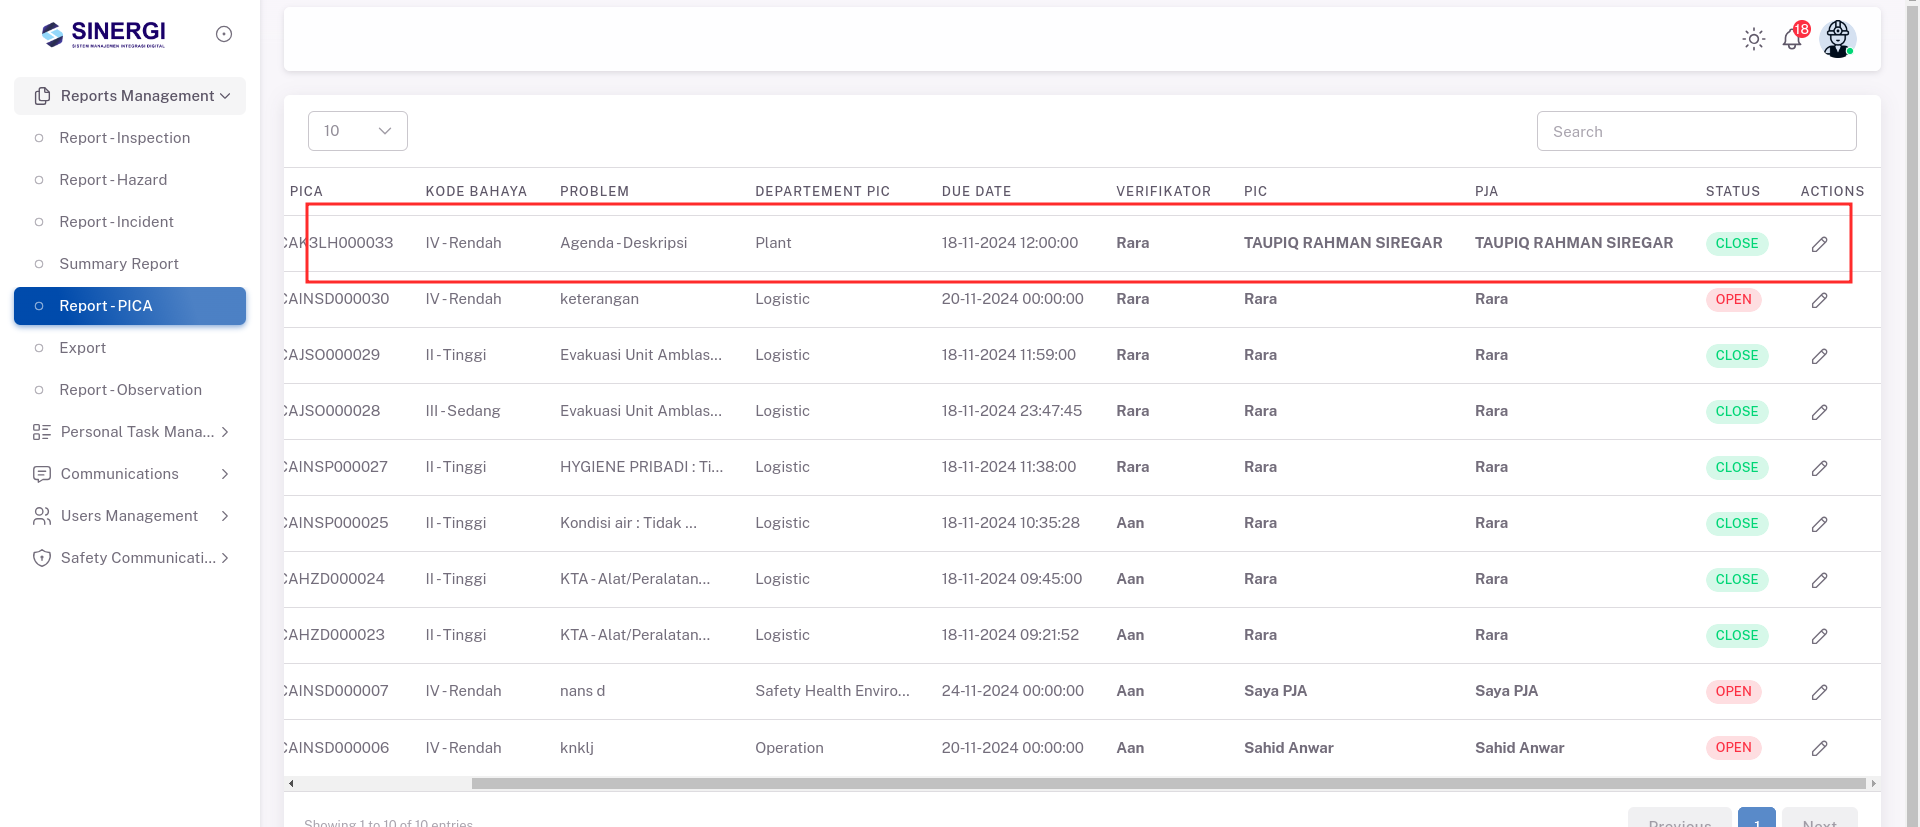Click the Agenda - Deskripsi problem cell

click(x=623, y=243)
